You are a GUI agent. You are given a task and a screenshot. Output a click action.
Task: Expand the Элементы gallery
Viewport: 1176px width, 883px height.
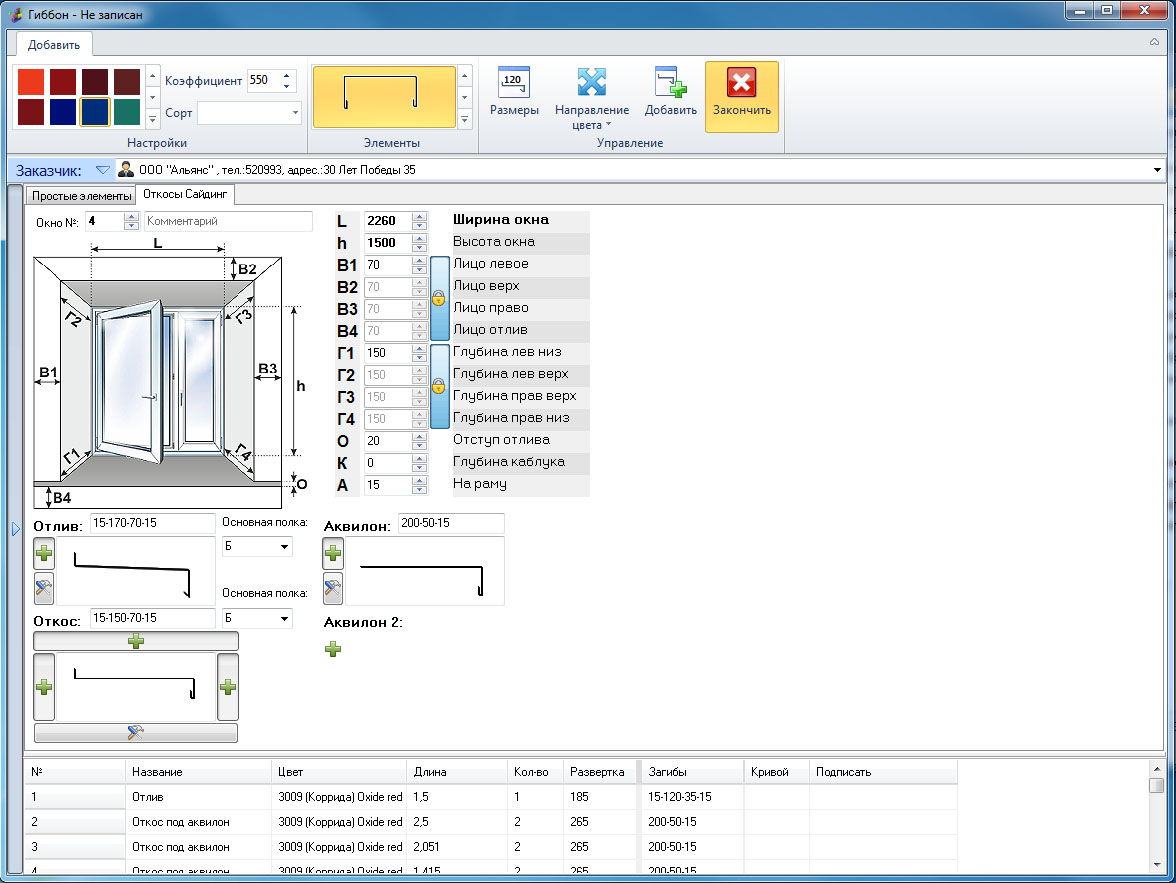pyautogui.click(x=464, y=119)
